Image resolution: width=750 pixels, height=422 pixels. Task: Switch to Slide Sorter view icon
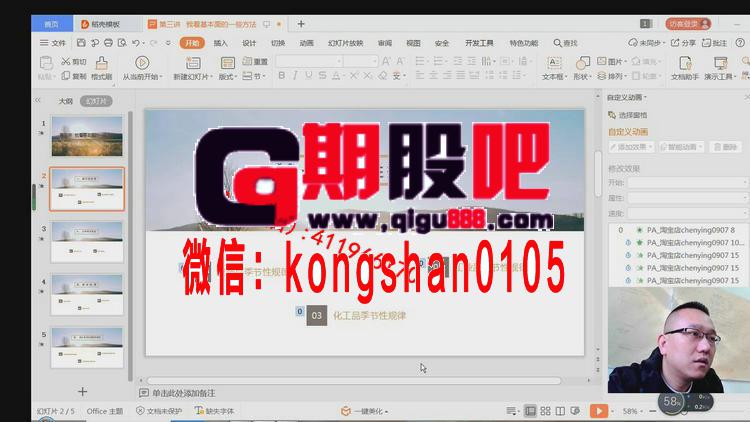click(x=545, y=411)
